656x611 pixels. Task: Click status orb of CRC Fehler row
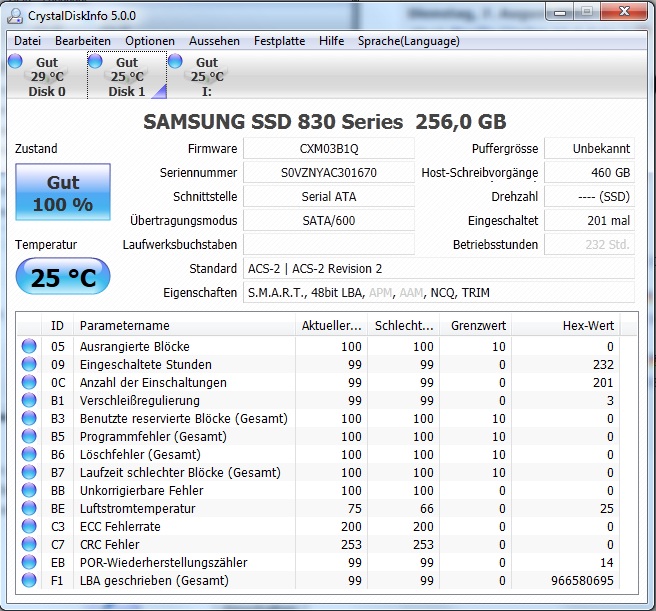29,544
